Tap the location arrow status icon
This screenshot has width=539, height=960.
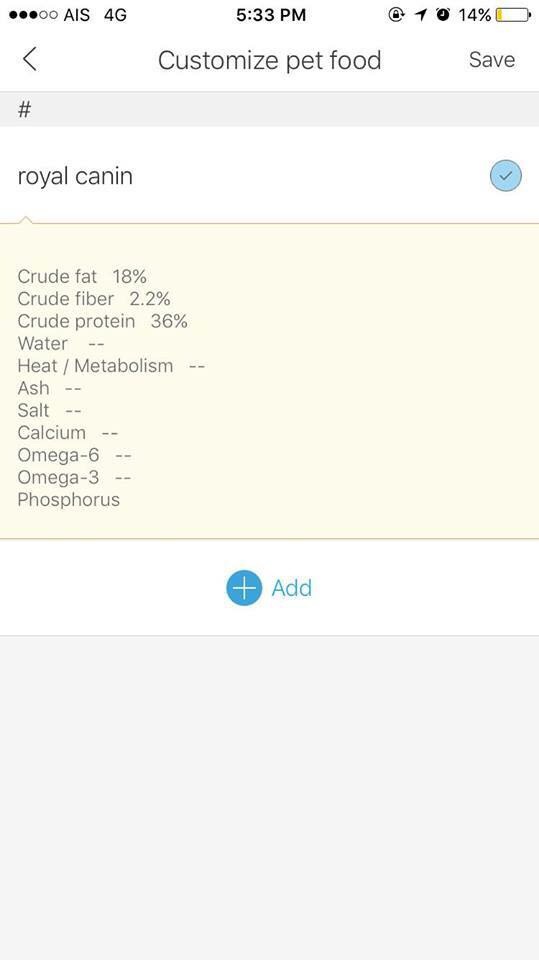tap(421, 15)
